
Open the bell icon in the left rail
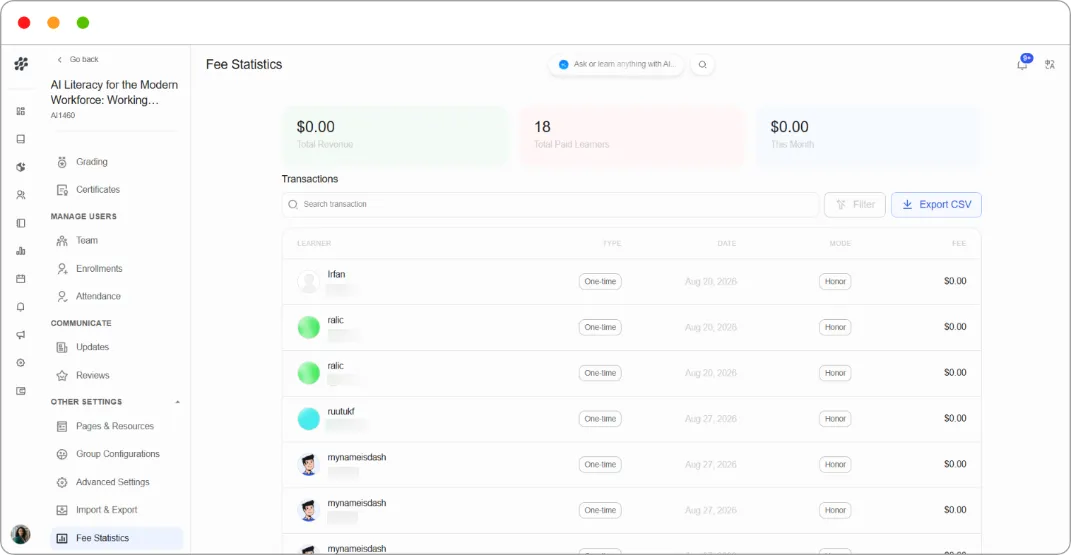[20, 307]
